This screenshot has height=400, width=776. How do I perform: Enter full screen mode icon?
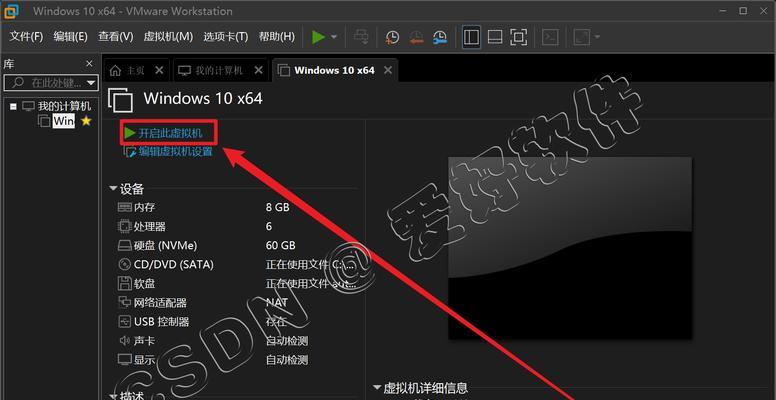coord(518,37)
